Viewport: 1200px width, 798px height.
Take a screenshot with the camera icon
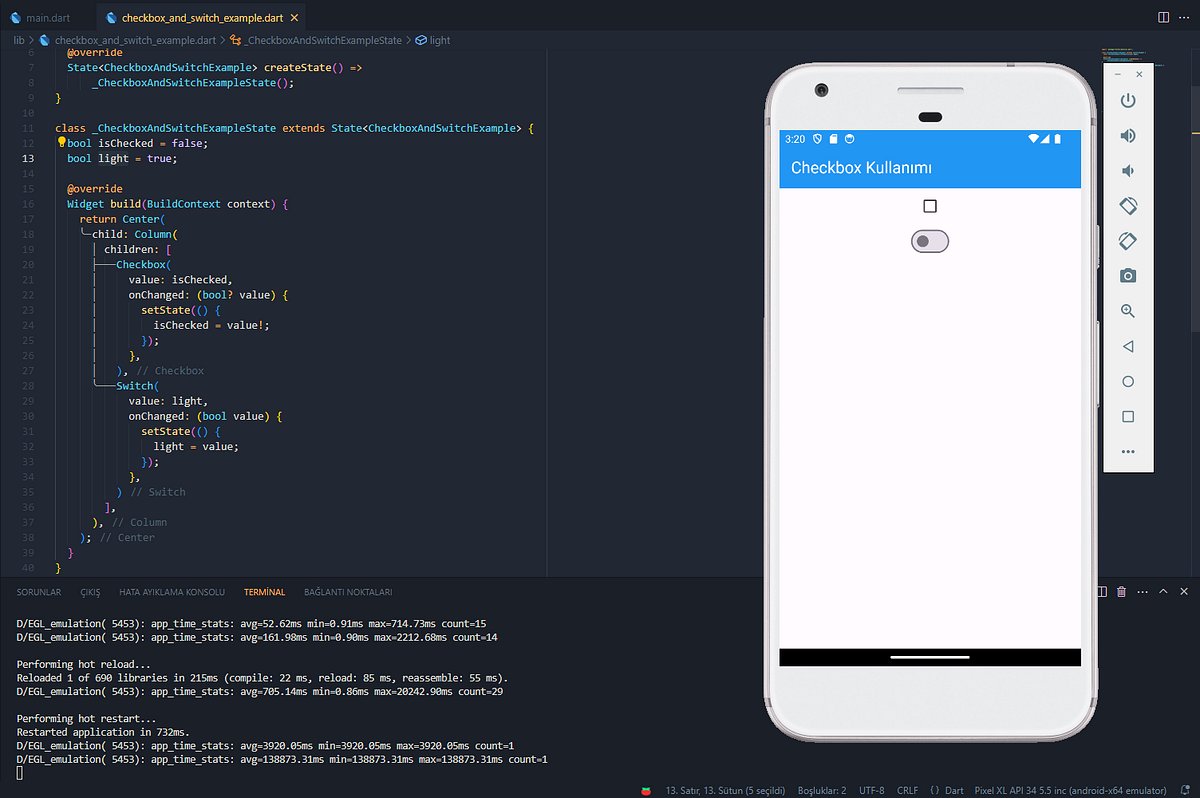click(1128, 275)
